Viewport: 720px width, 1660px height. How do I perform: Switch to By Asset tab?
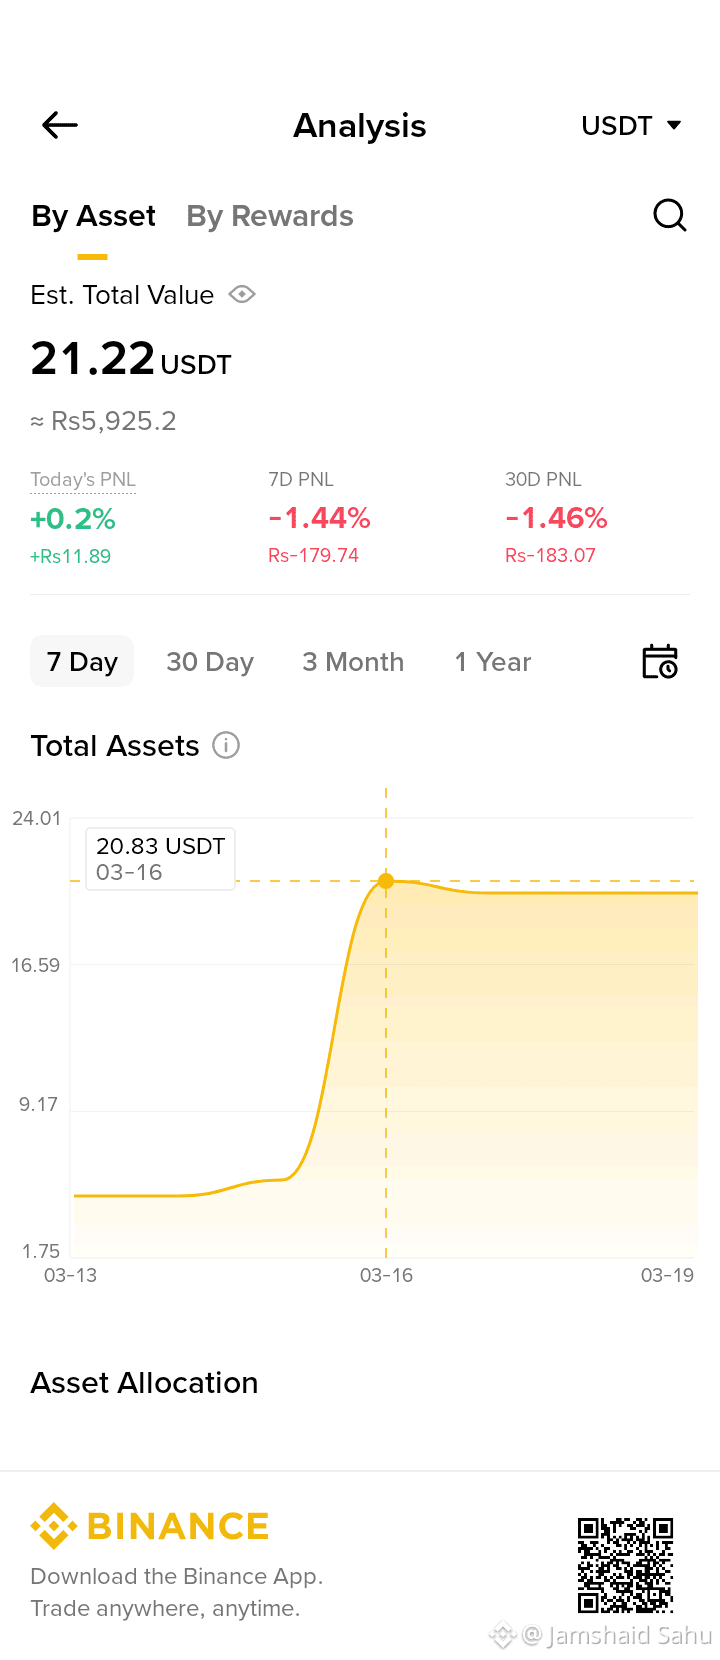pos(93,216)
